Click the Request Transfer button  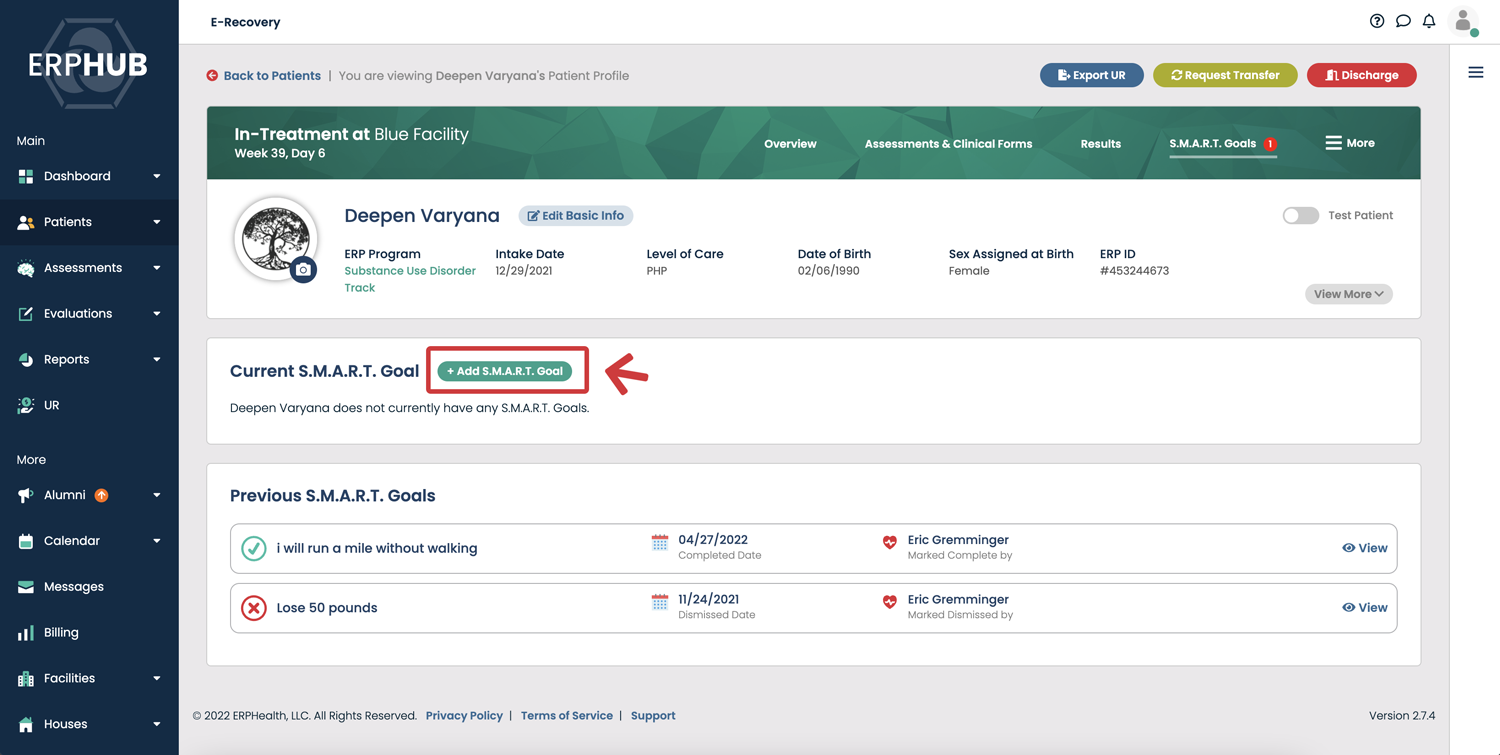coord(1225,75)
